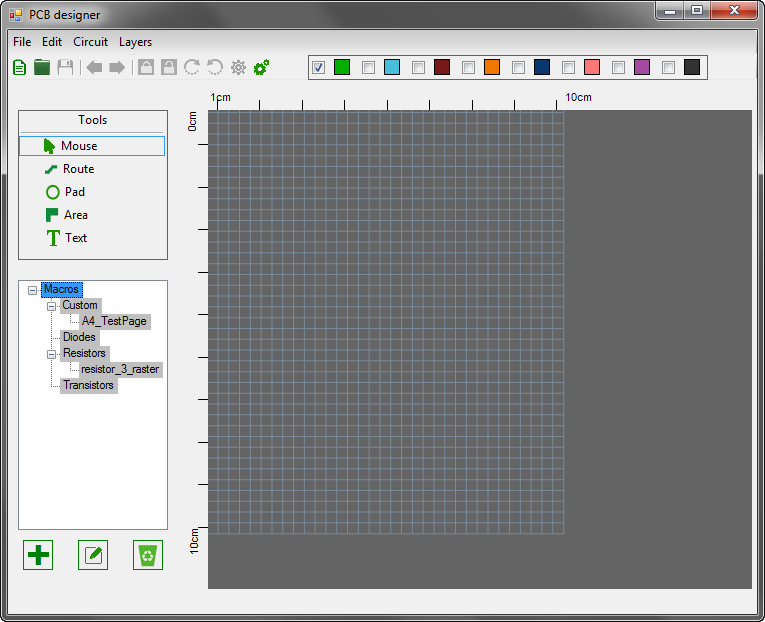The height and width of the screenshot is (622, 765).
Task: Select the Diodes category
Action: 79,337
